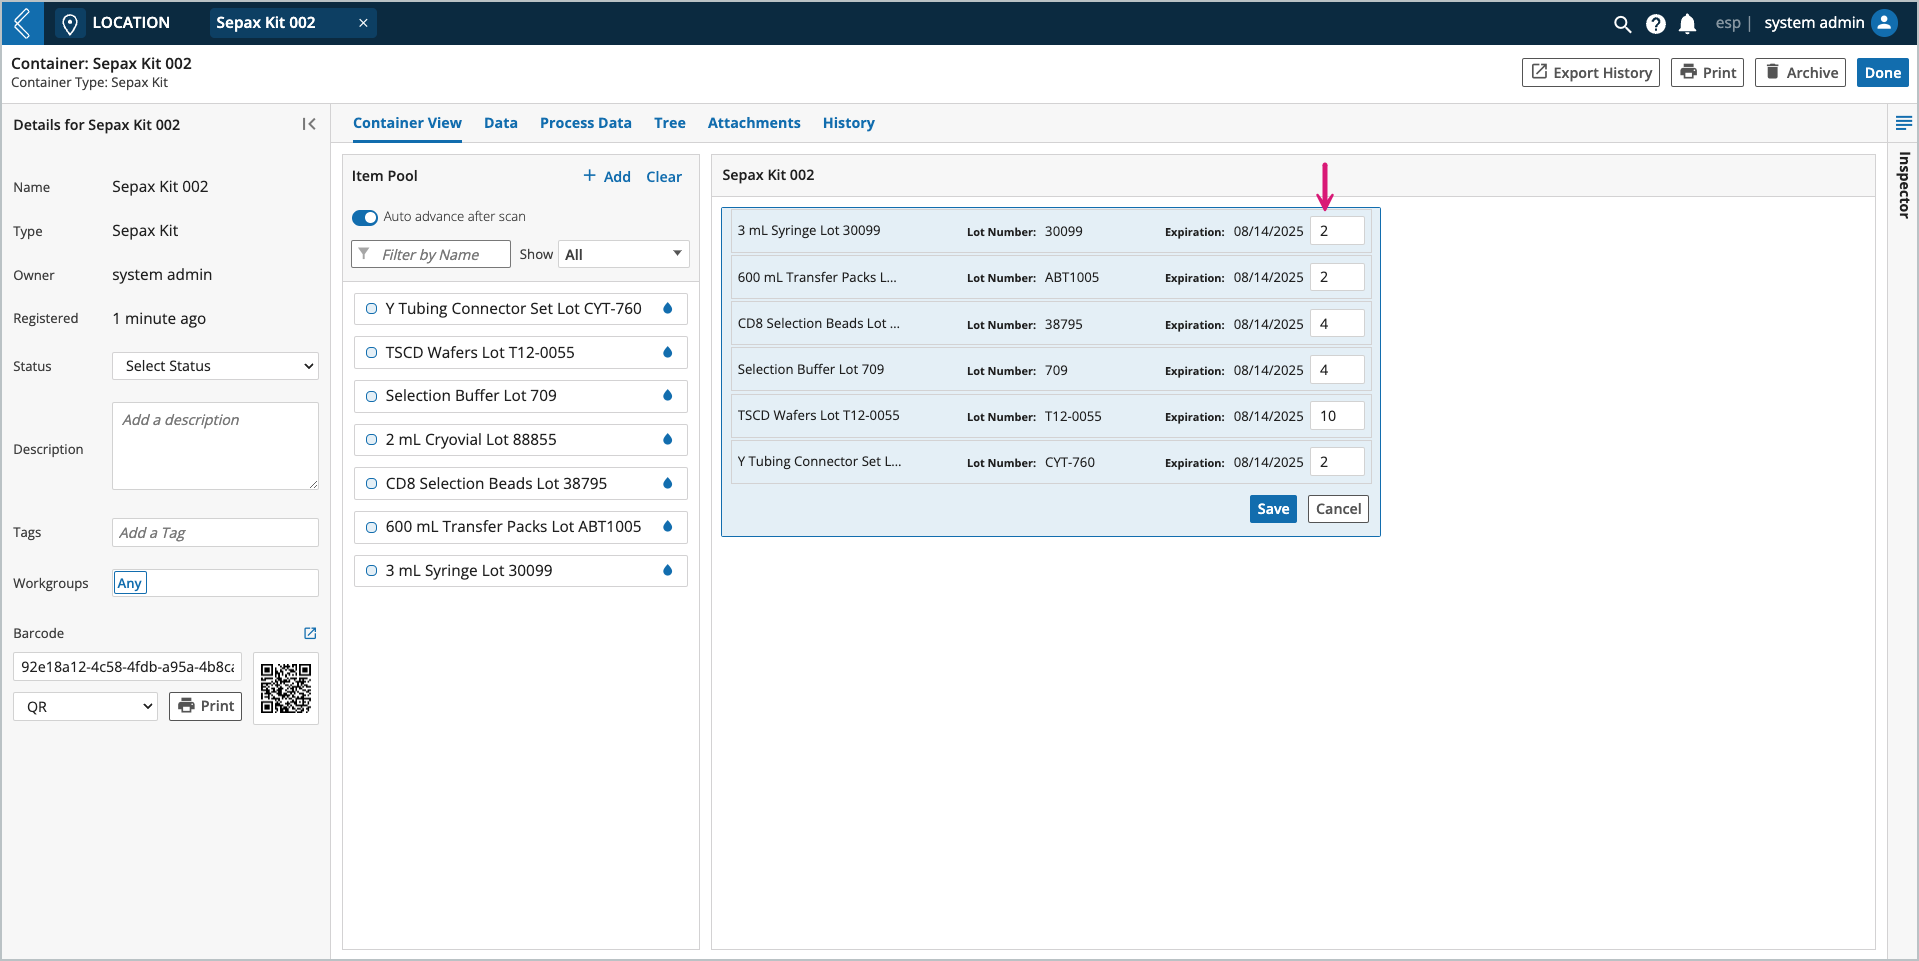Click the barcode value field
The width and height of the screenshot is (1919, 961).
pyautogui.click(x=127, y=666)
